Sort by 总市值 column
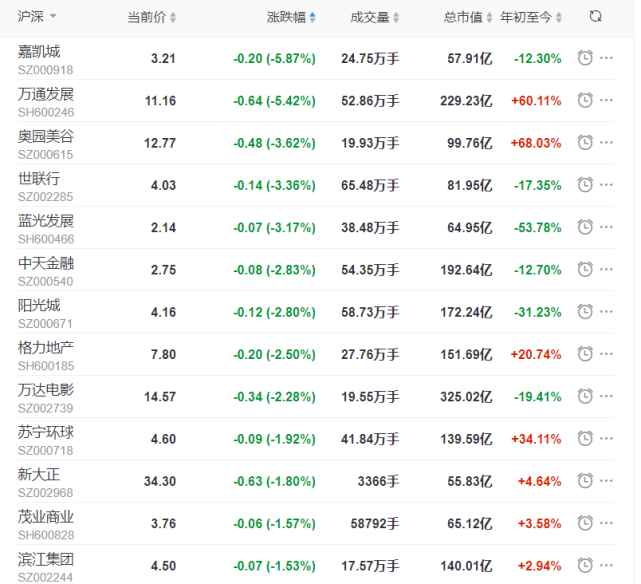 coord(468,17)
